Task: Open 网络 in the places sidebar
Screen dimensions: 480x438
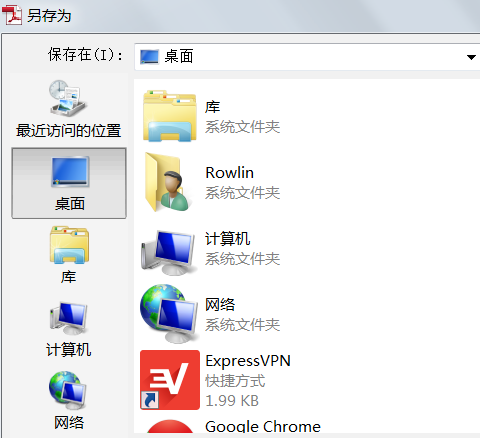Action: click(x=69, y=400)
